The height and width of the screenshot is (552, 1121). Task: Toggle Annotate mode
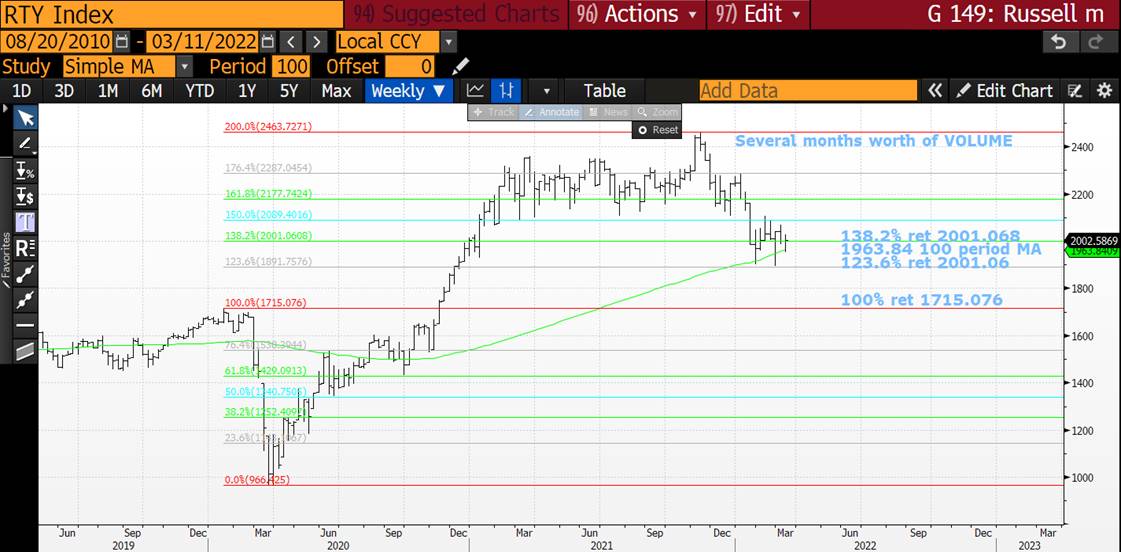(x=550, y=112)
